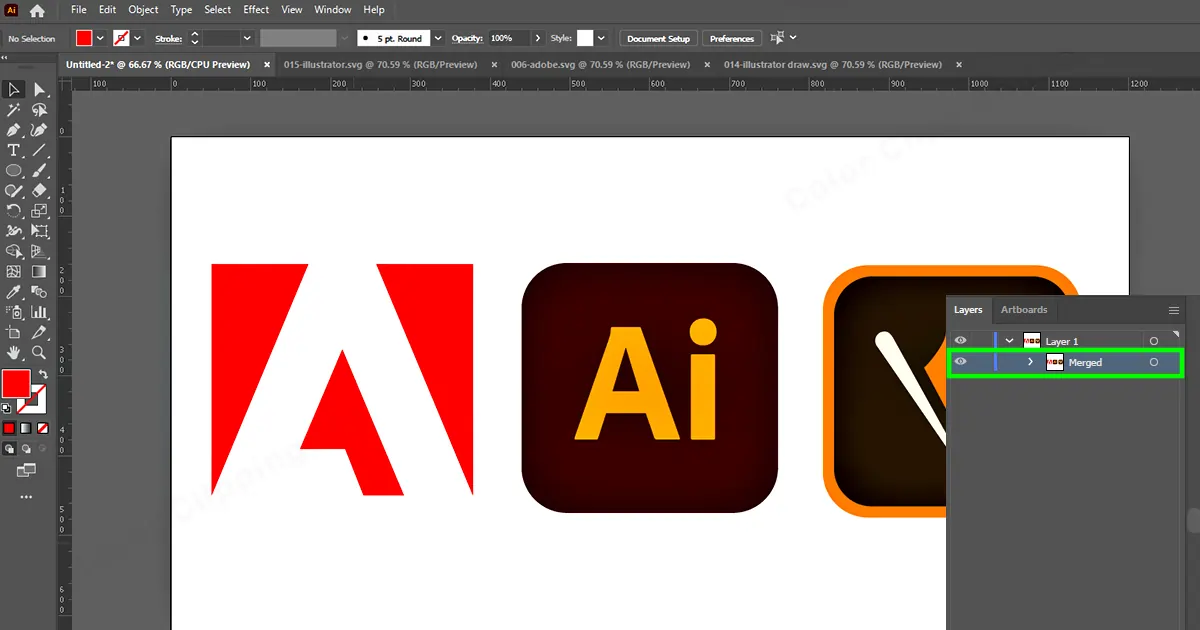
Task: Open stroke weight dropdown
Action: pos(247,38)
